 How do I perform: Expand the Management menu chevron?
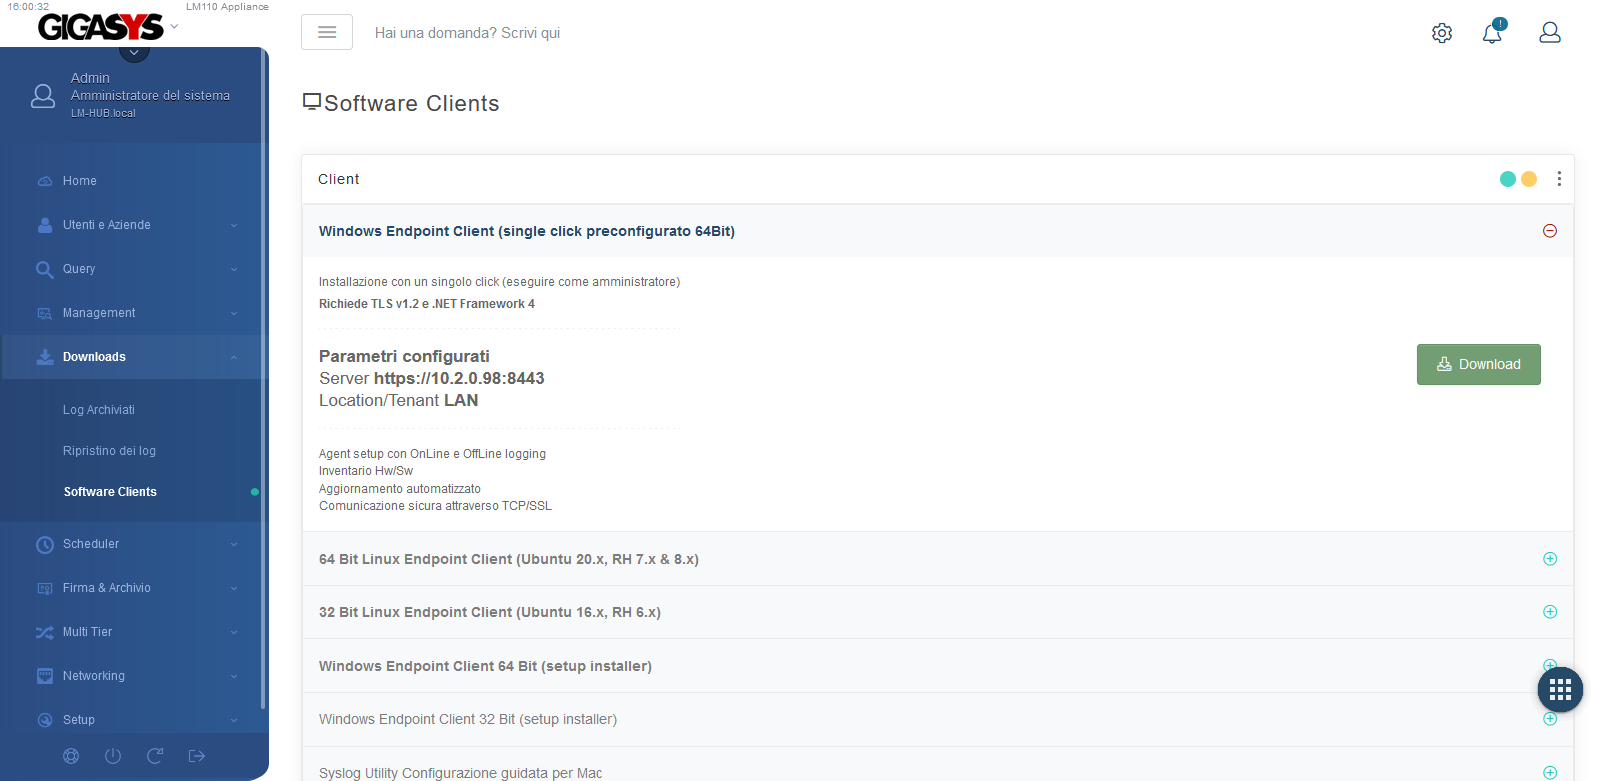pyautogui.click(x=234, y=313)
